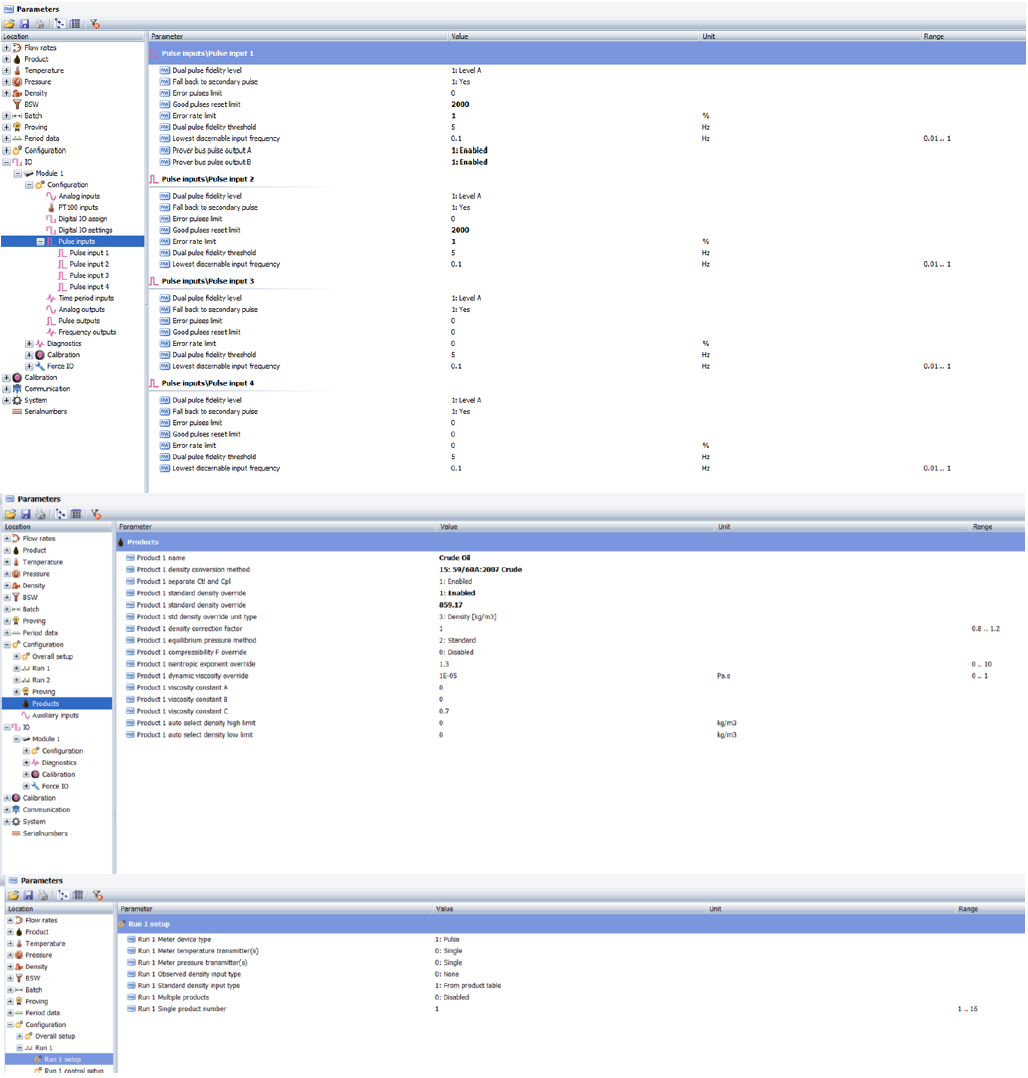Click Run 1 Standard density input type value
The height and width of the screenshot is (1078, 1028).
click(x=468, y=986)
